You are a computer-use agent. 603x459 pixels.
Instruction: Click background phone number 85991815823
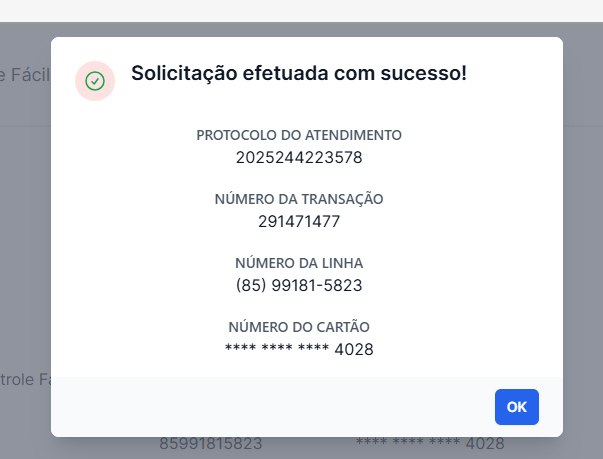(x=210, y=444)
